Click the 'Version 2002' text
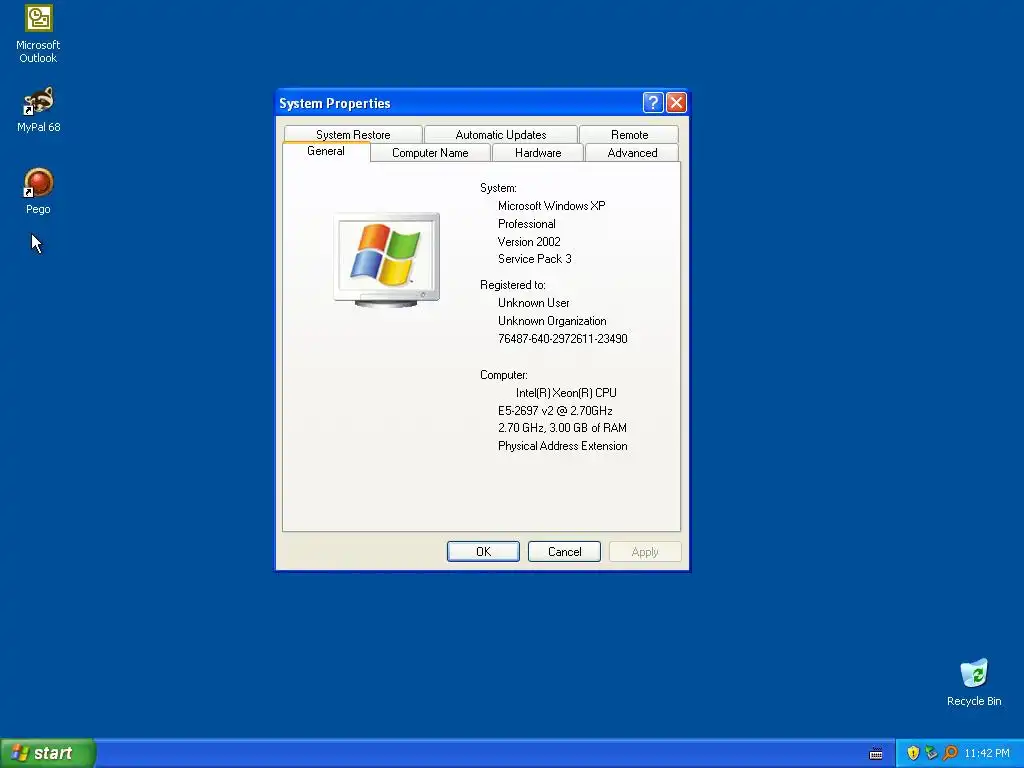 point(529,242)
